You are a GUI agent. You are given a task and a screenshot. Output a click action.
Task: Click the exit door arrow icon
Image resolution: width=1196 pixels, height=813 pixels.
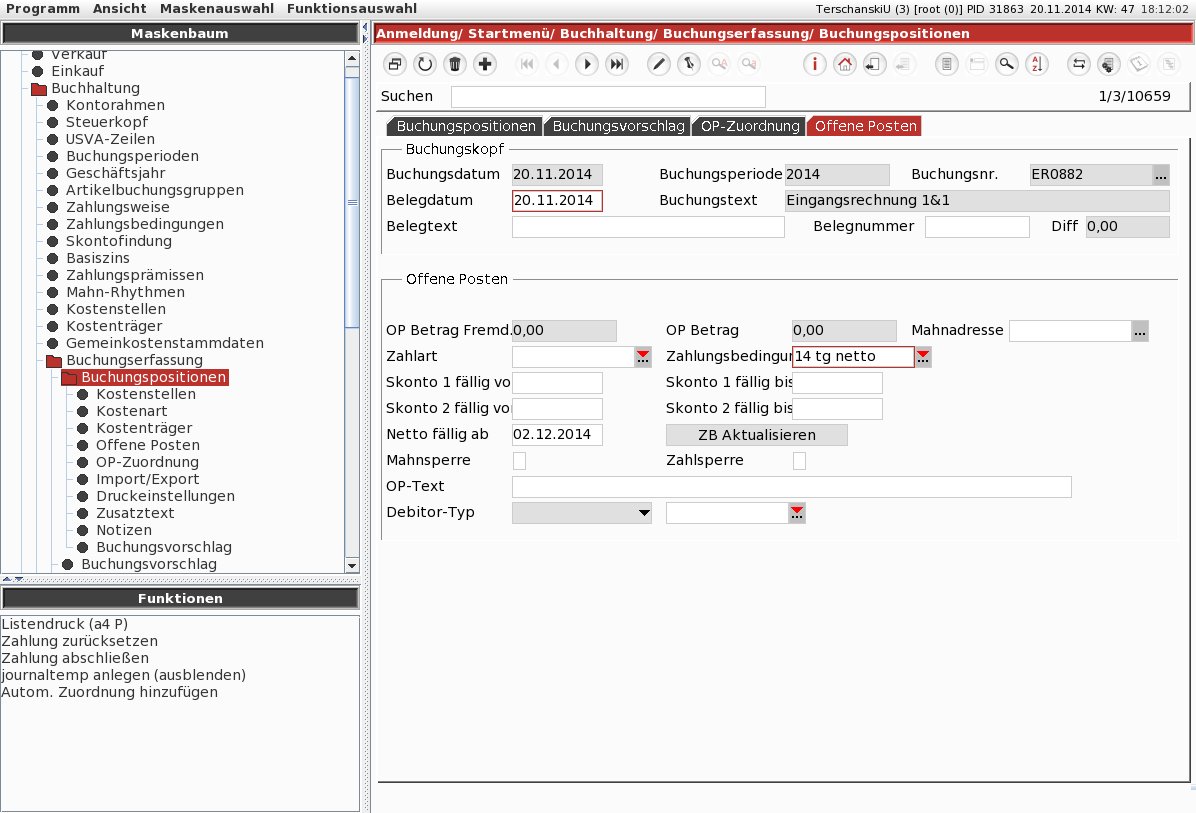tap(874, 64)
